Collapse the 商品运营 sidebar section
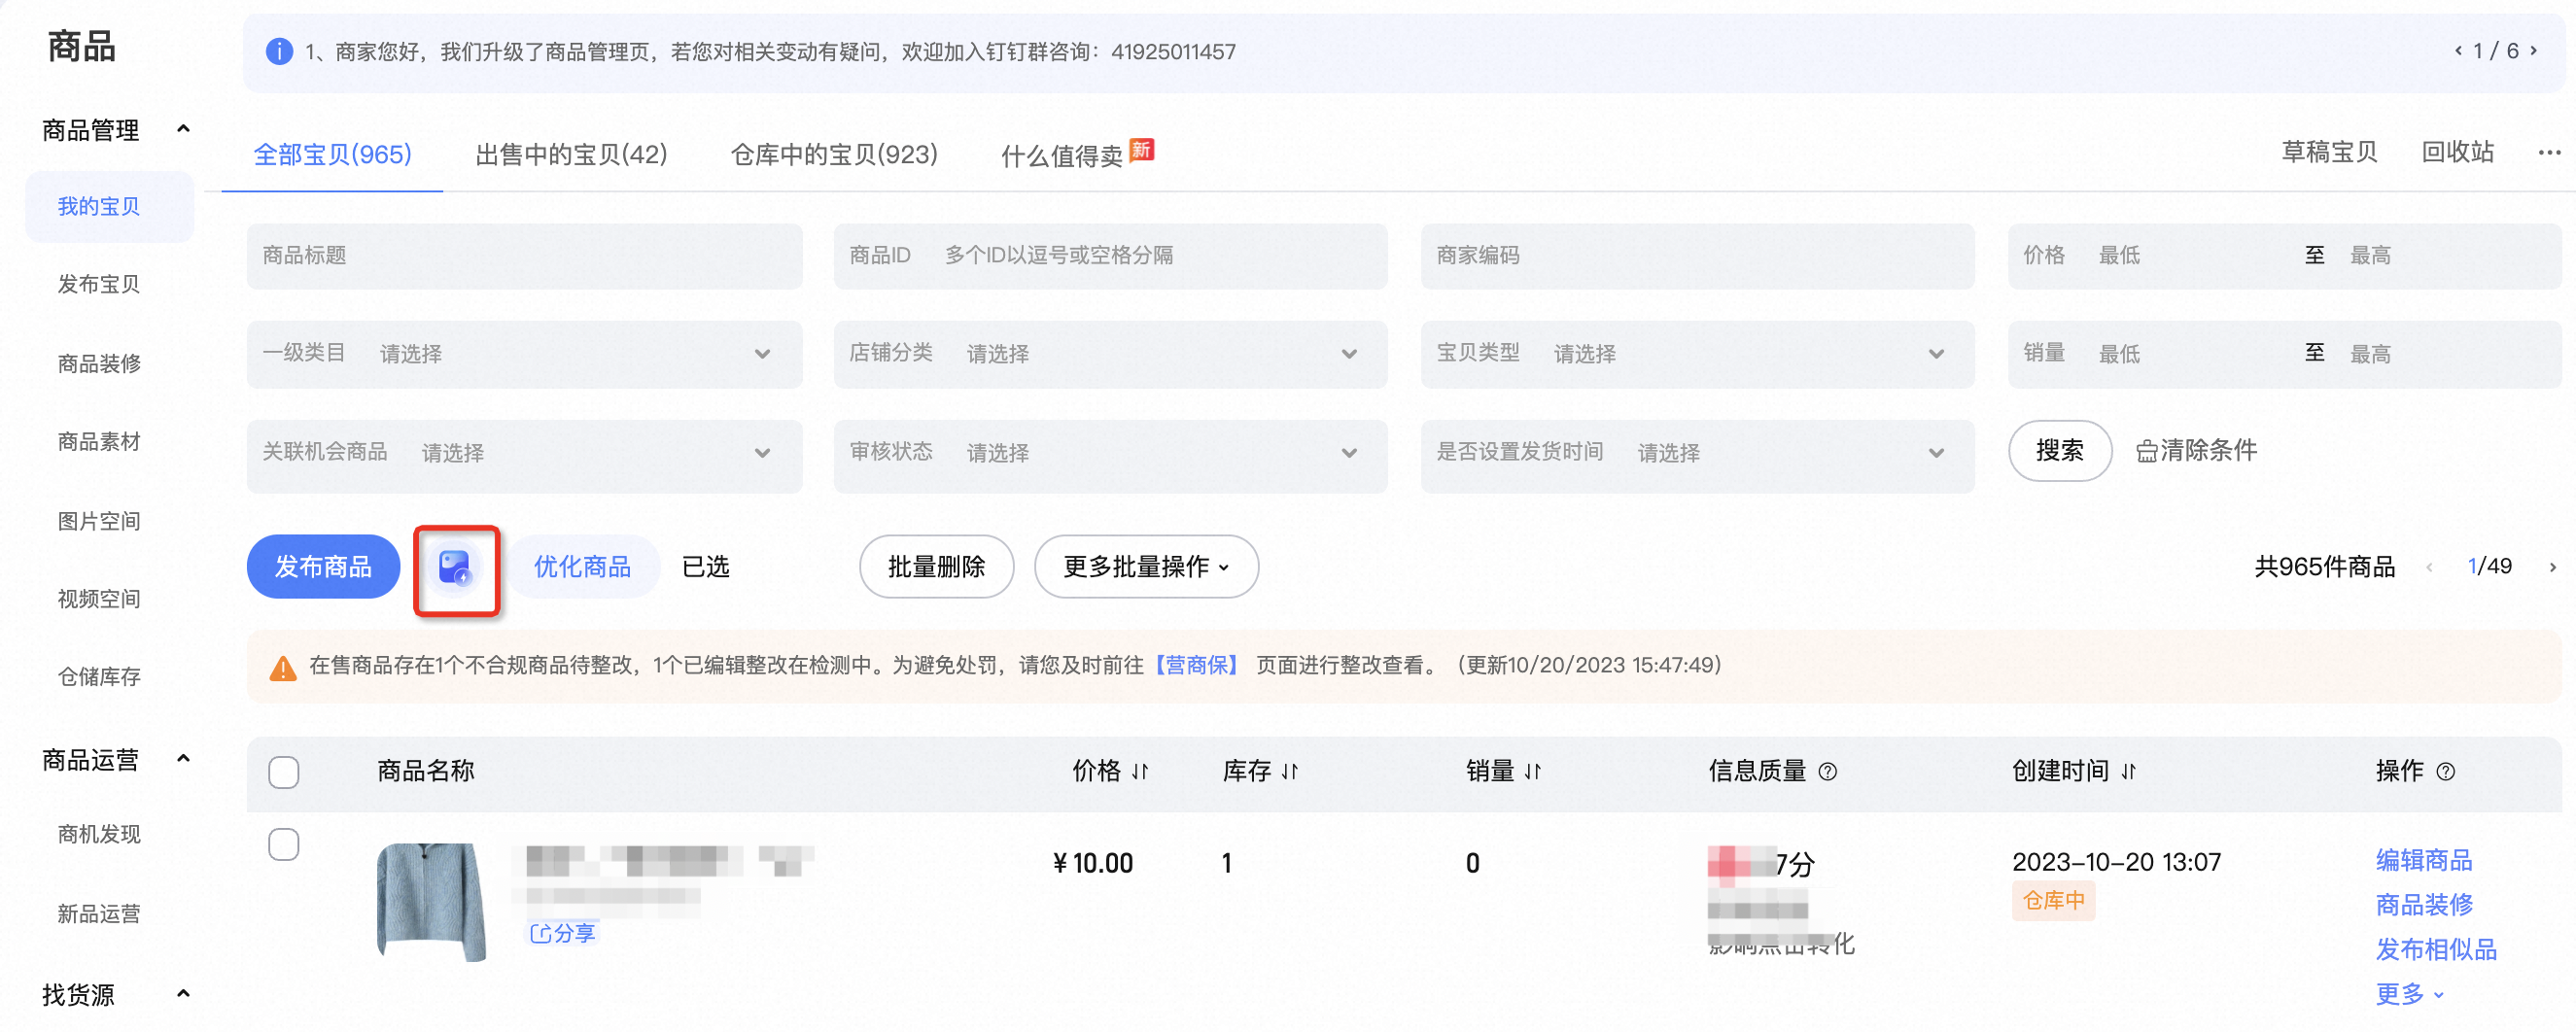 (x=183, y=759)
